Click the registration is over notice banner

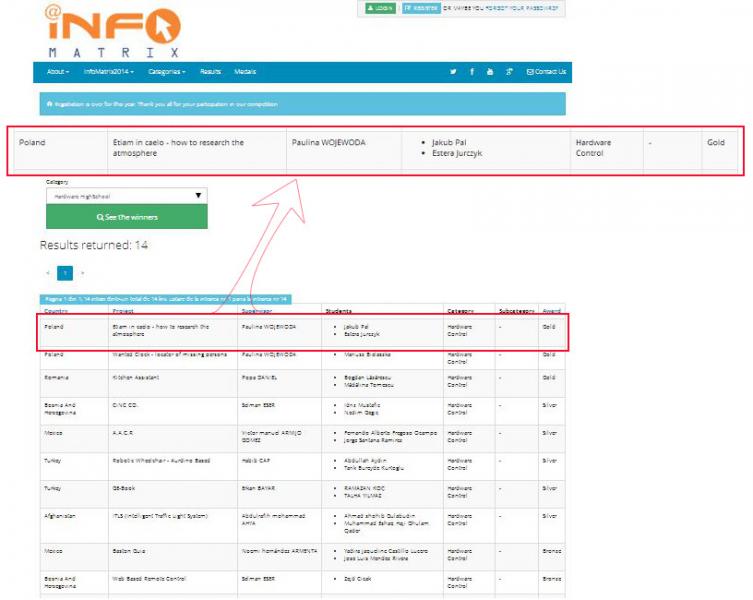(303, 104)
